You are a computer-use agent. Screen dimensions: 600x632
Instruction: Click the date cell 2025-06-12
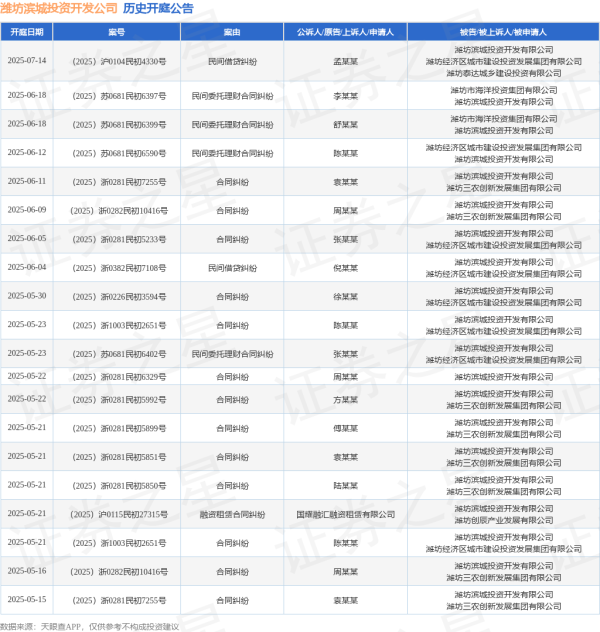point(27,152)
